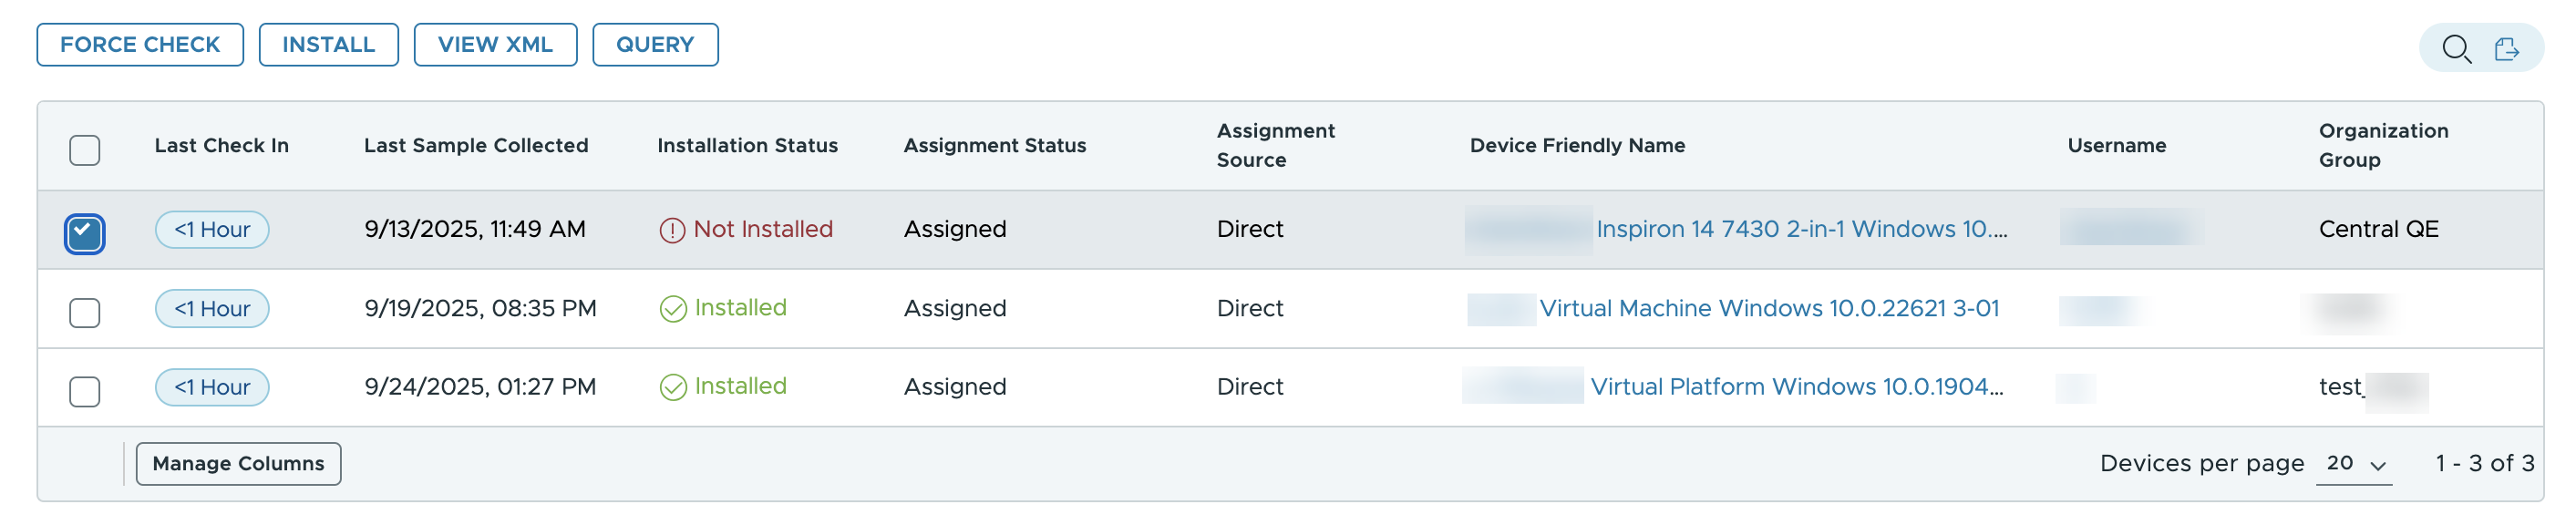2576x525 pixels.
Task: Toggle the select-all header checkbox
Action: point(85,150)
